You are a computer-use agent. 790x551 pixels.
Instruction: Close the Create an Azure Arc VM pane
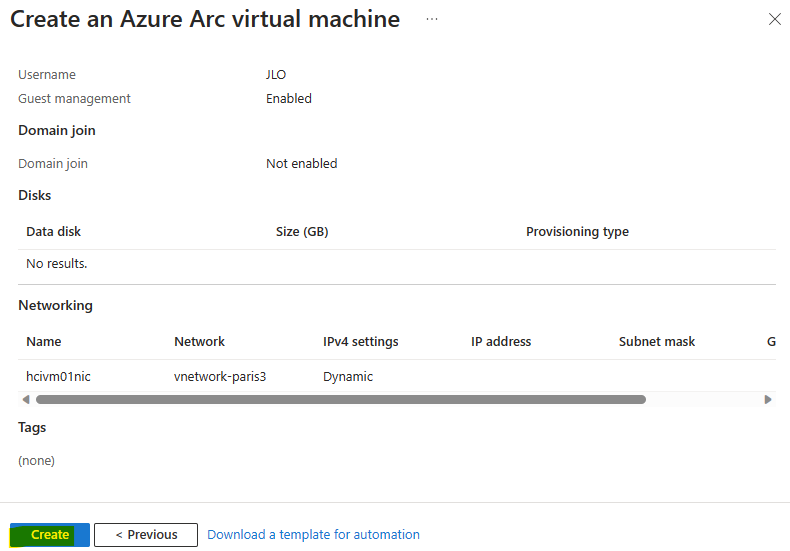[x=774, y=19]
